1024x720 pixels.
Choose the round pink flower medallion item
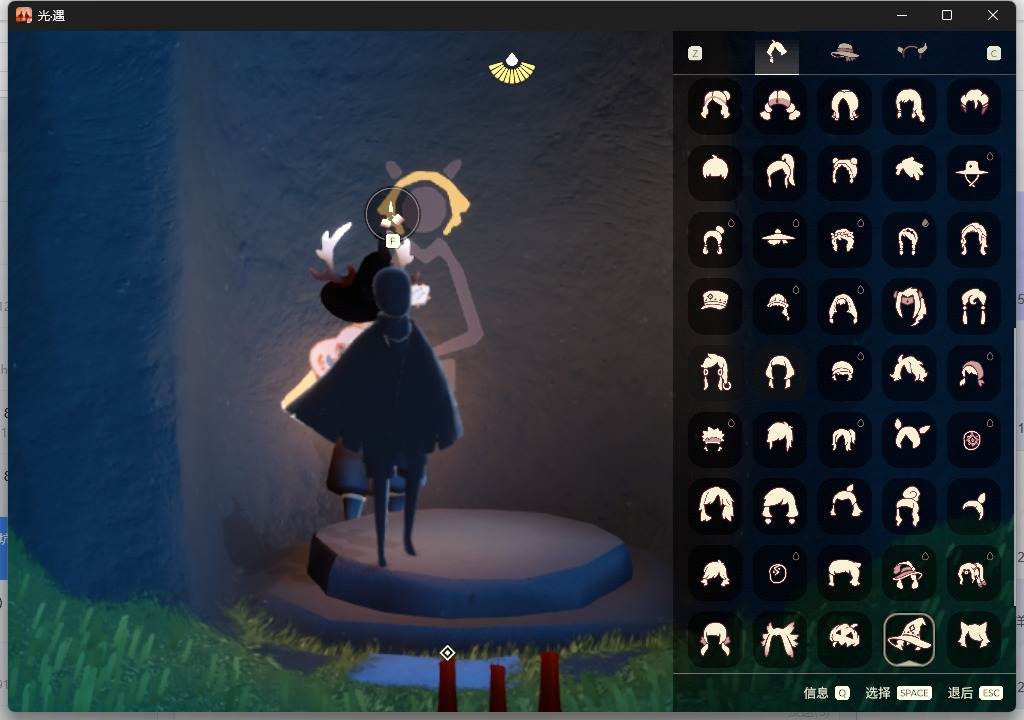pos(973,439)
